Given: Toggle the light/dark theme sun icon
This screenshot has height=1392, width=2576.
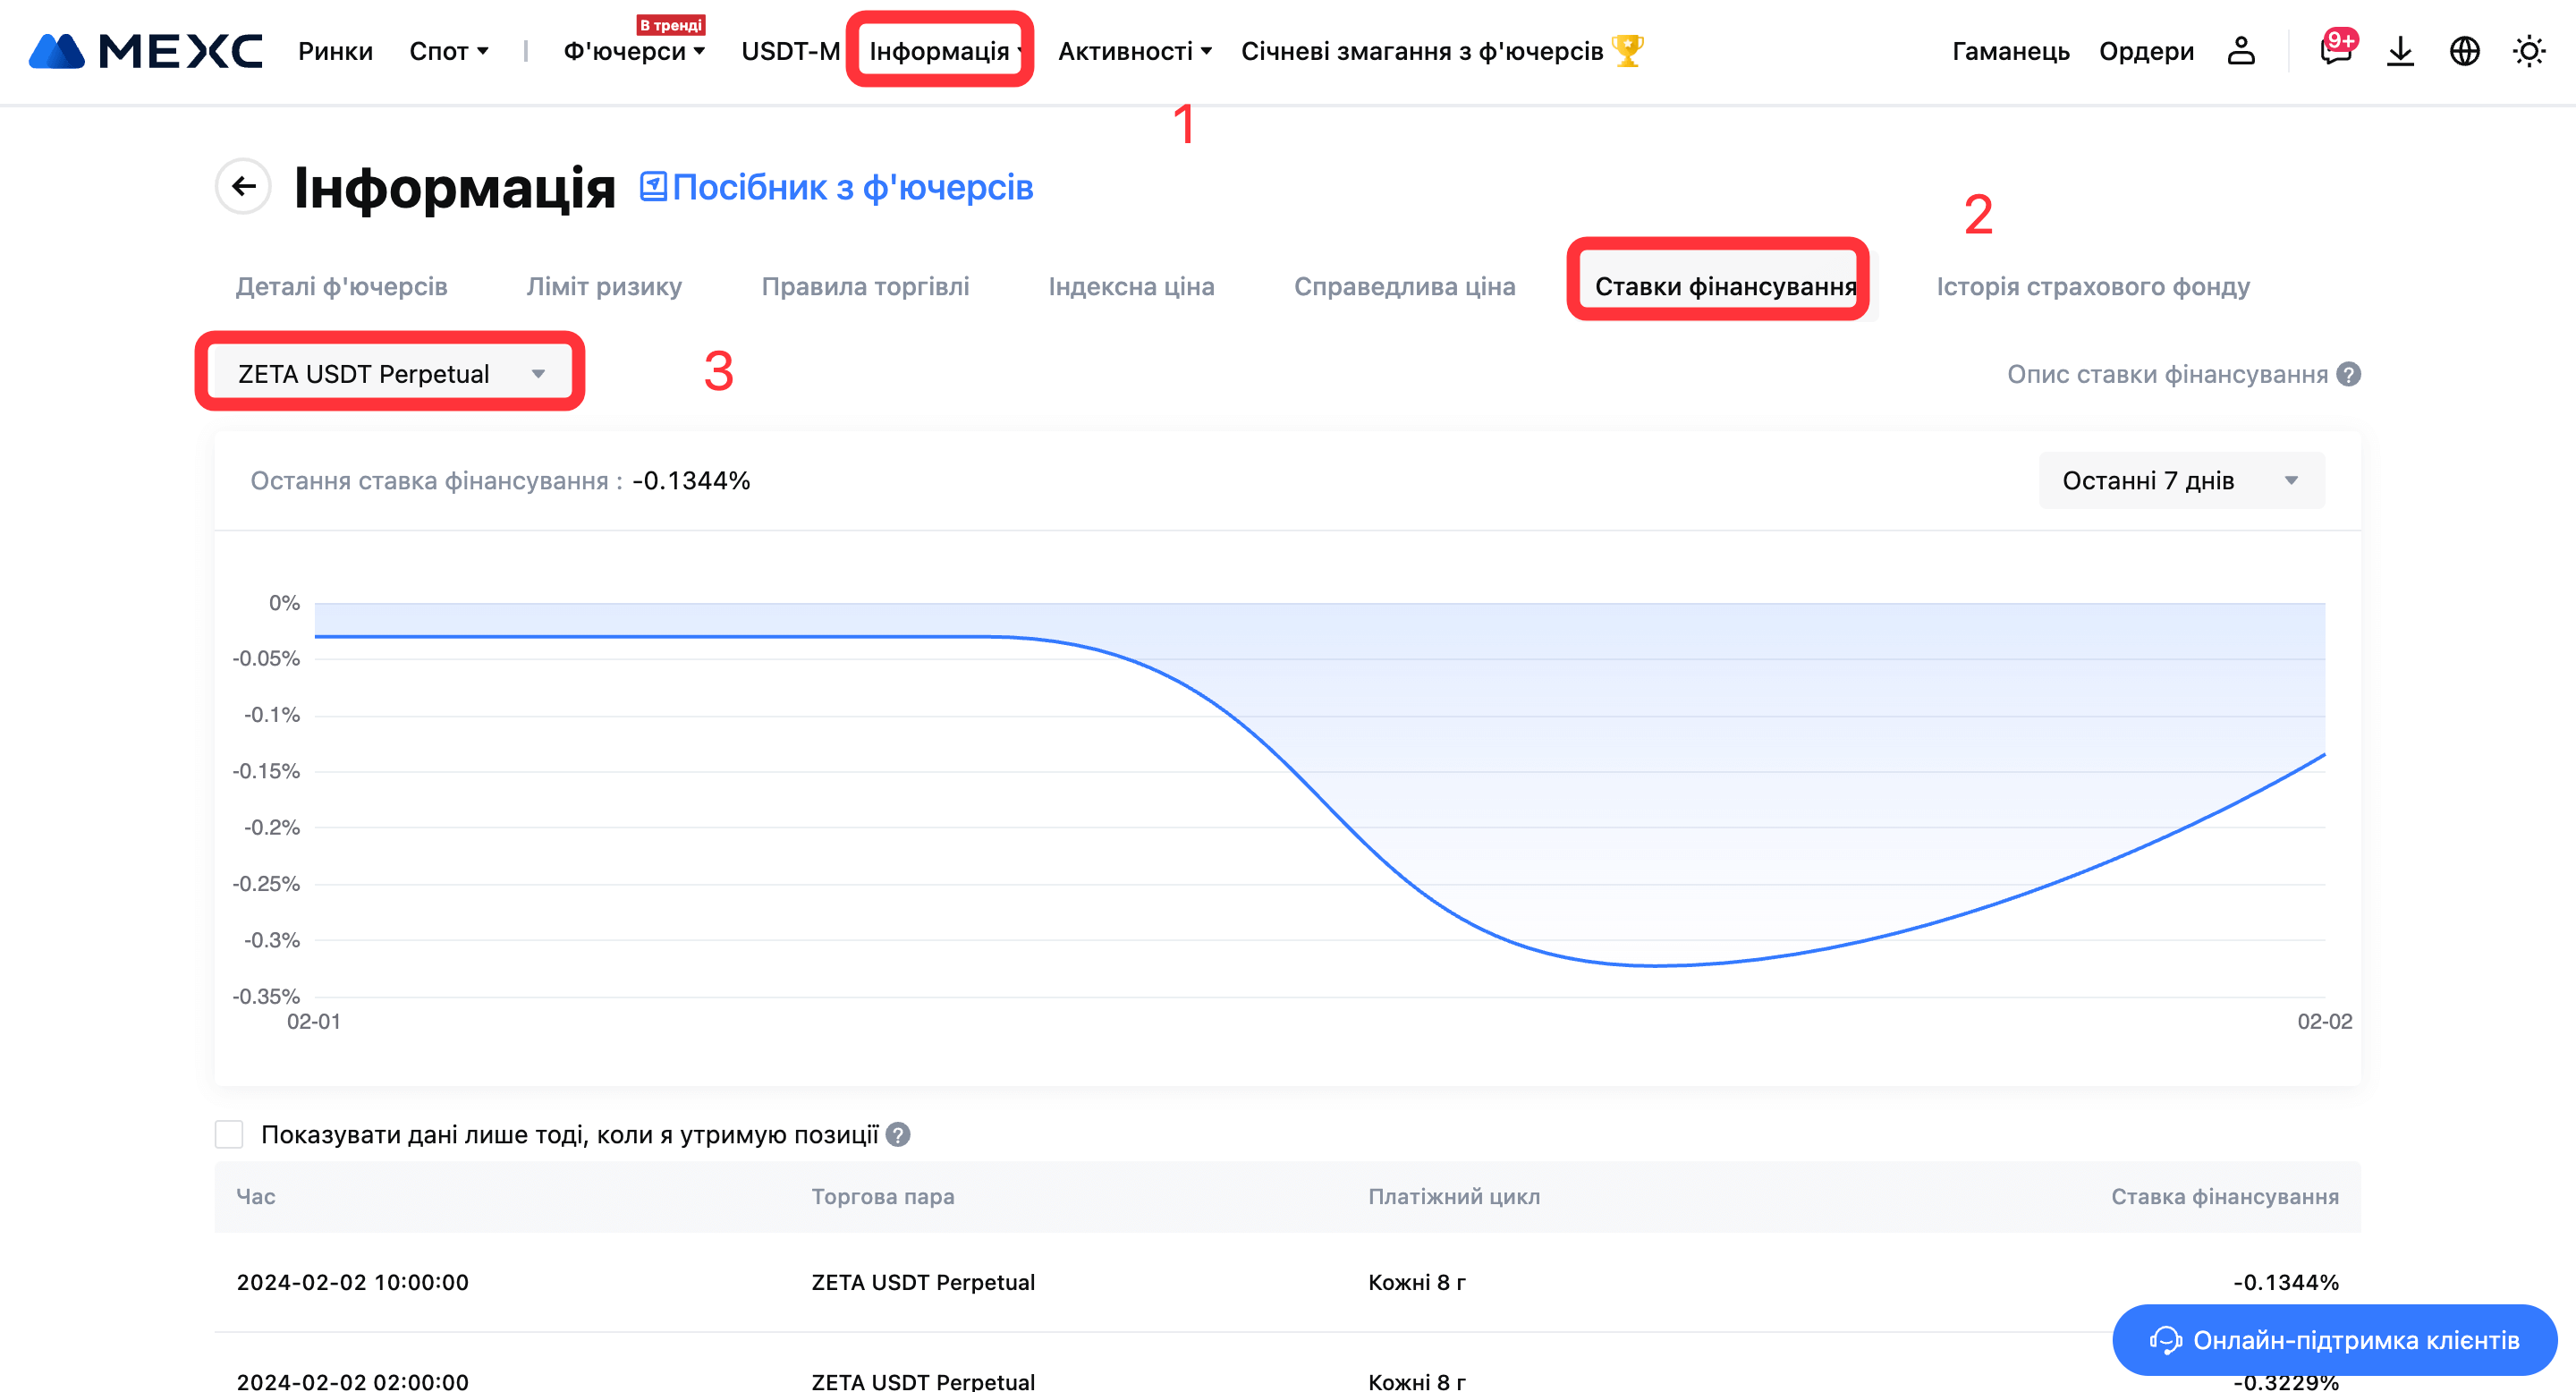Looking at the screenshot, I should click(2528, 51).
